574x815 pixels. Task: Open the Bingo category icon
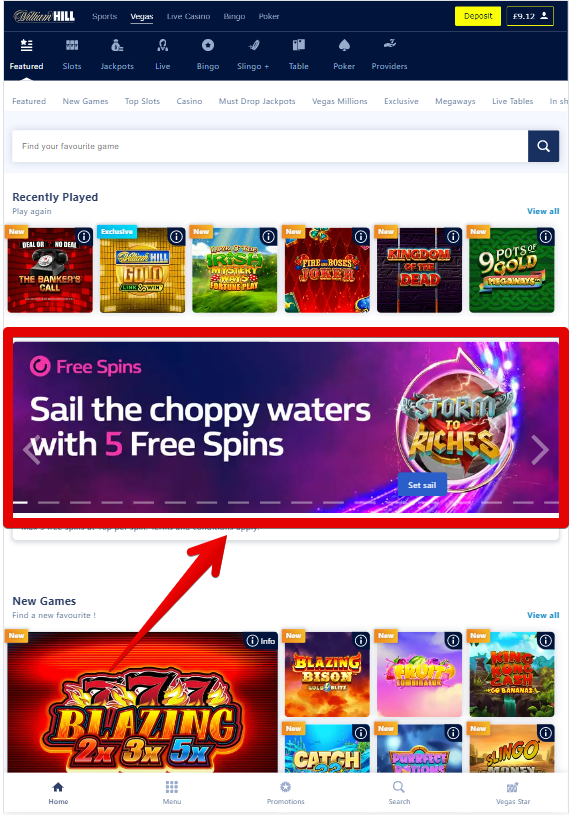coord(208,46)
